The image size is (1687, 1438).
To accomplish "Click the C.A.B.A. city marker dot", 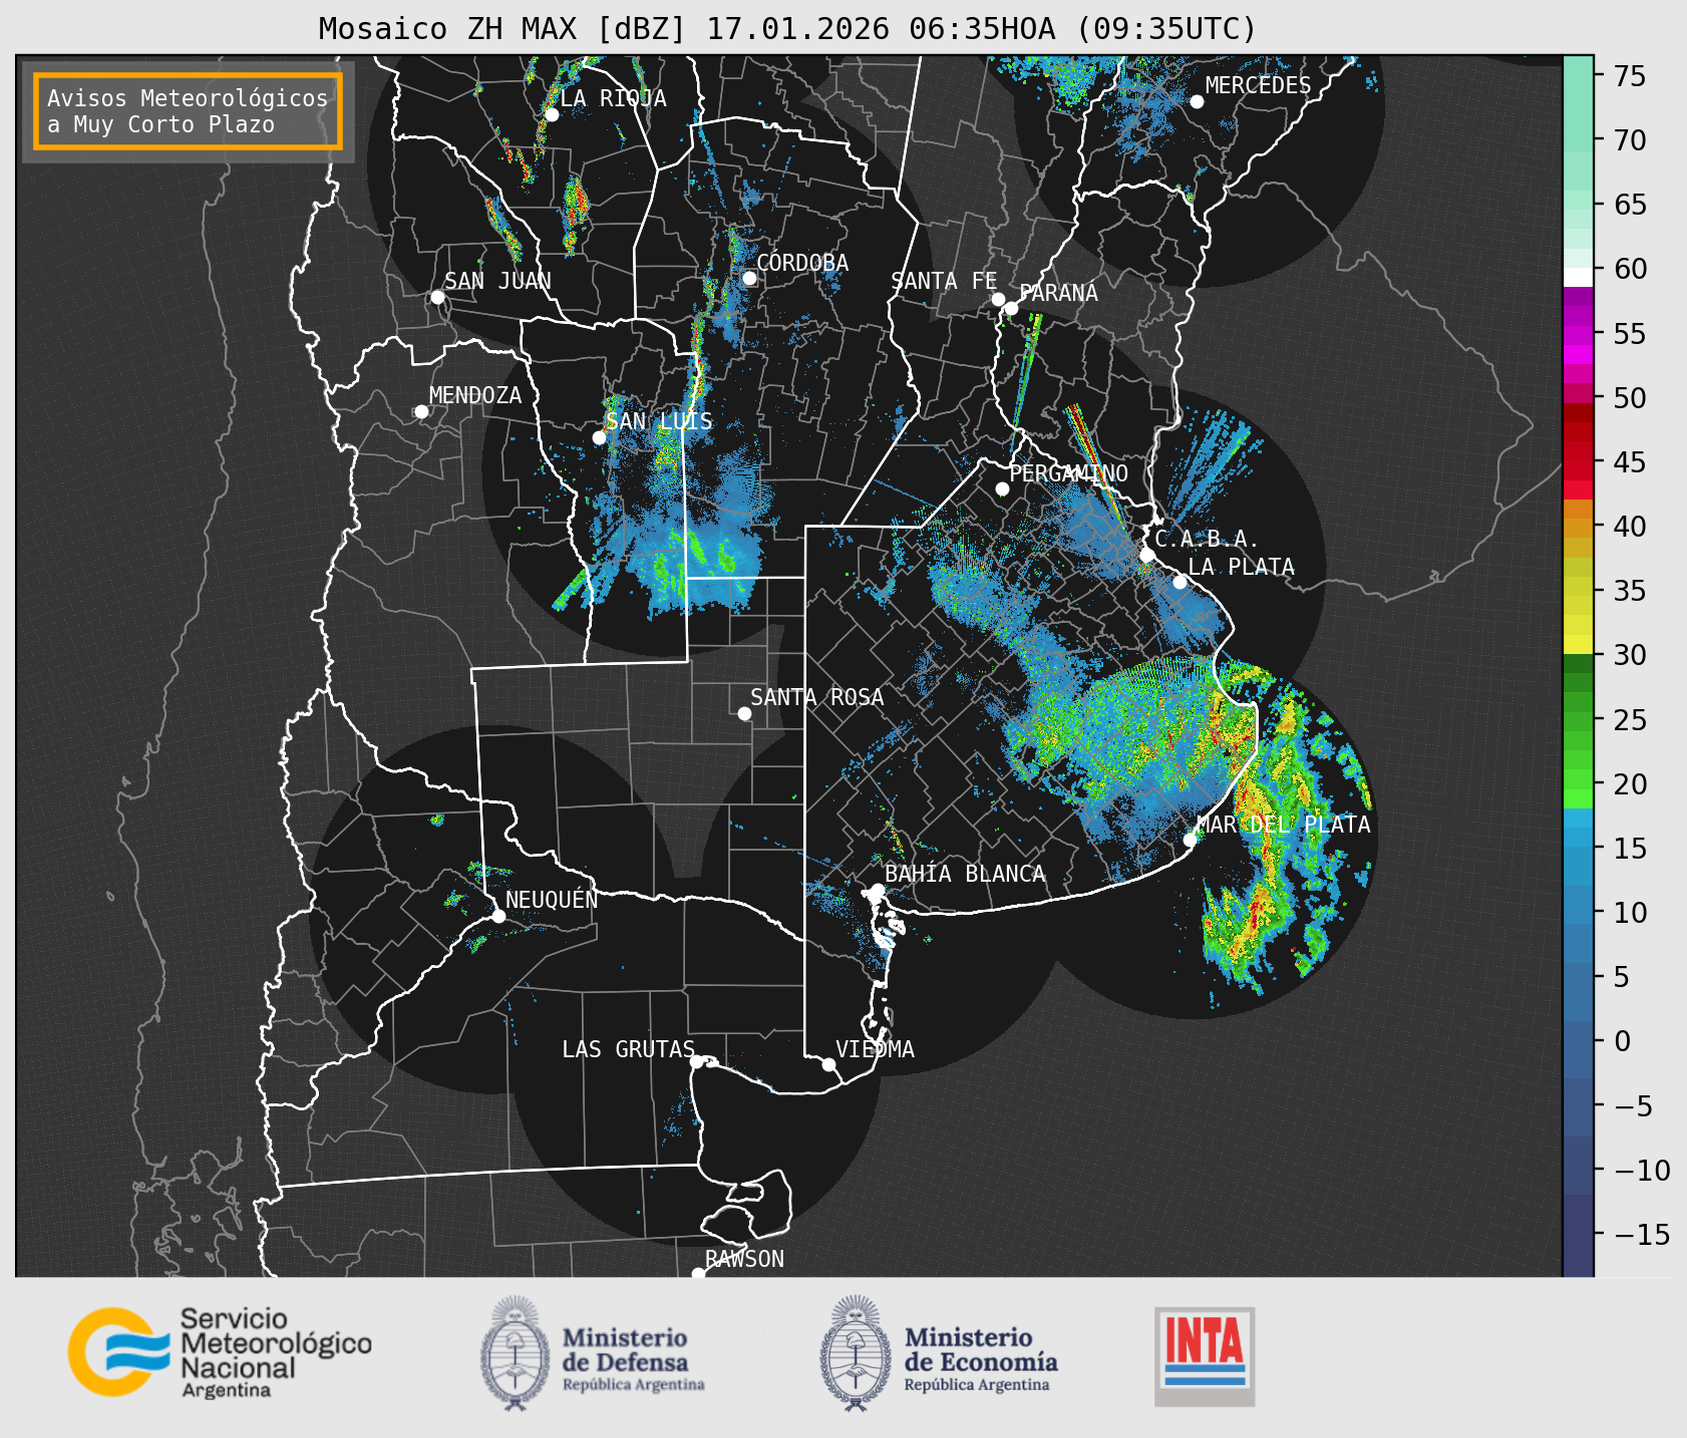I will click(x=1147, y=555).
